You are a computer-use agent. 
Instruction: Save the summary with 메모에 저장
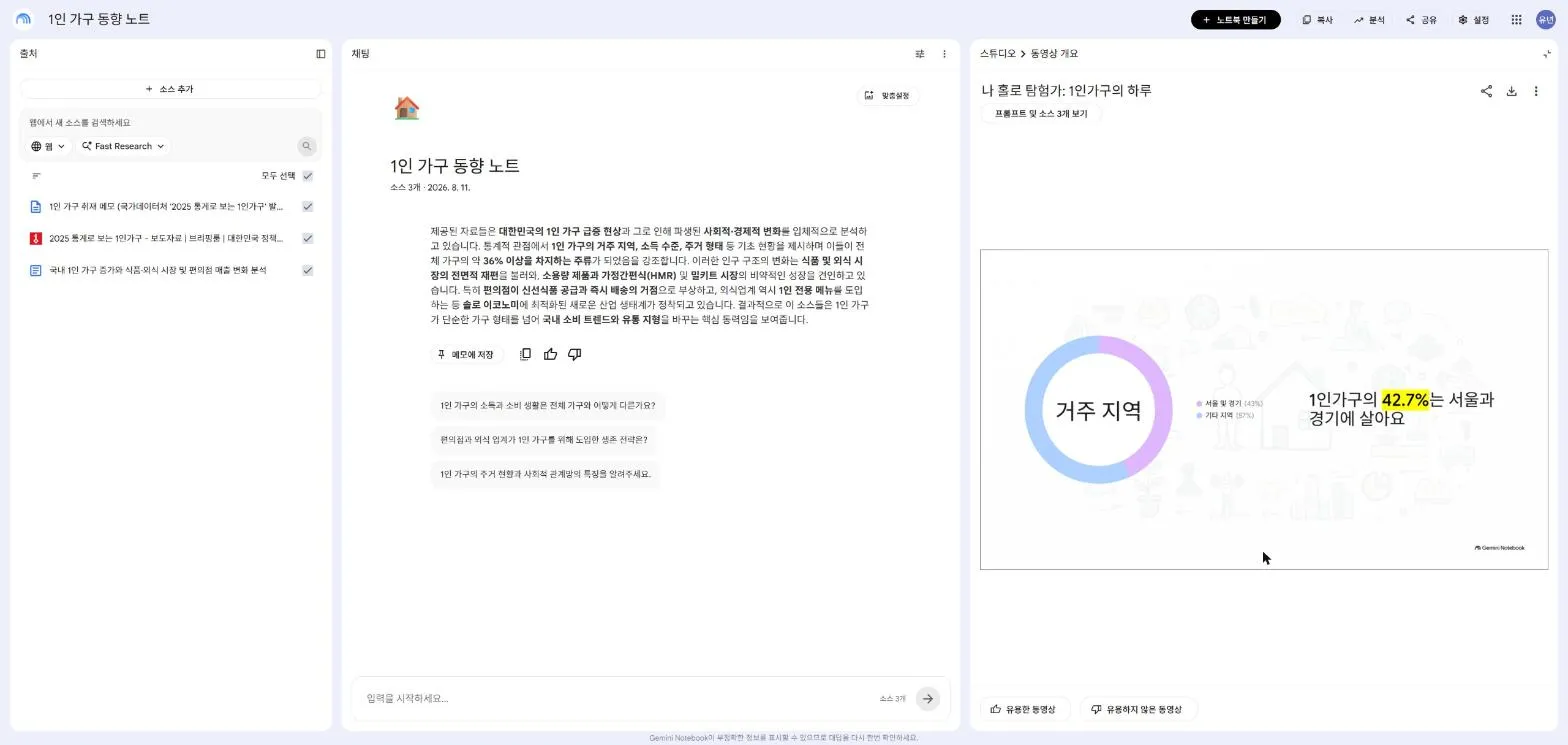(466, 355)
